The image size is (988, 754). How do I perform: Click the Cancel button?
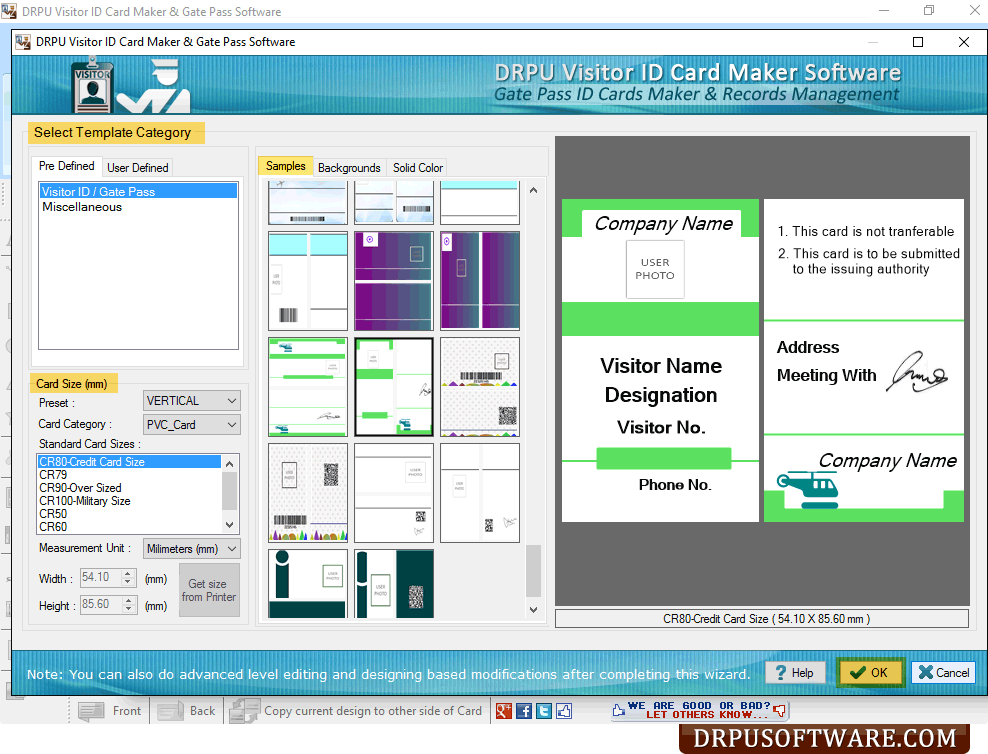944,673
